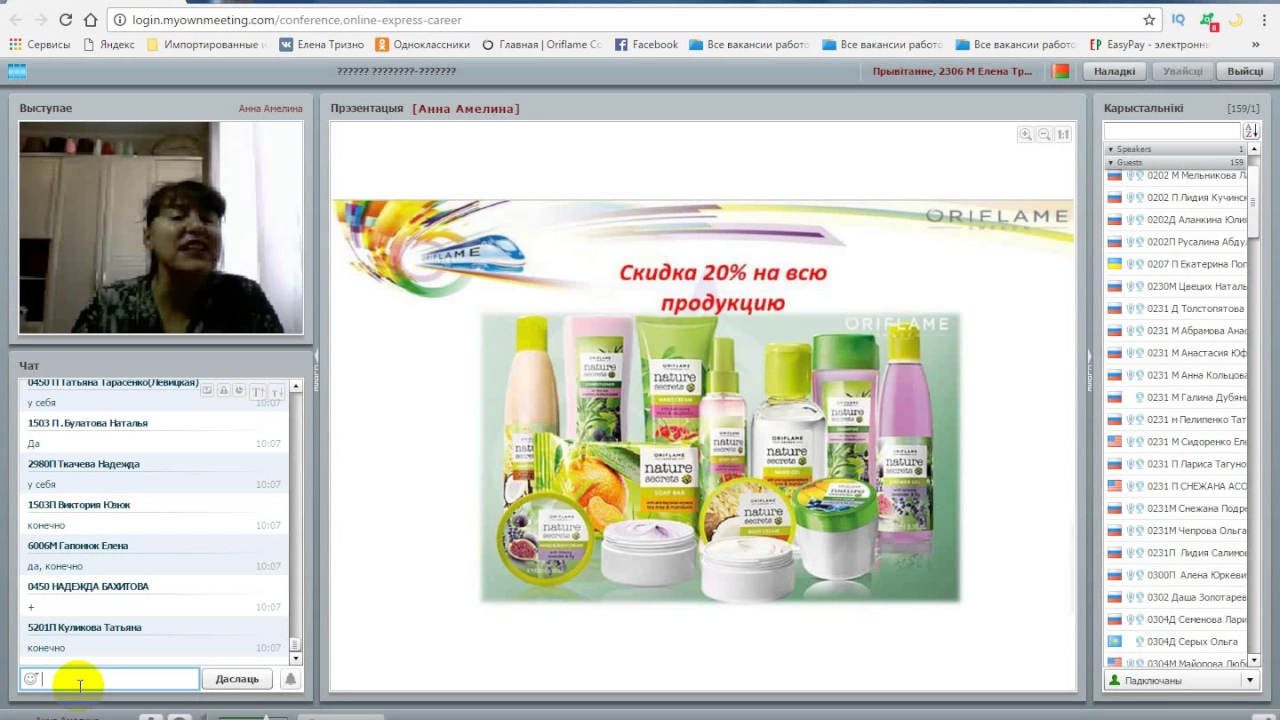1280x720 pixels.
Task: Increase chat text size icon
Action: point(258,391)
